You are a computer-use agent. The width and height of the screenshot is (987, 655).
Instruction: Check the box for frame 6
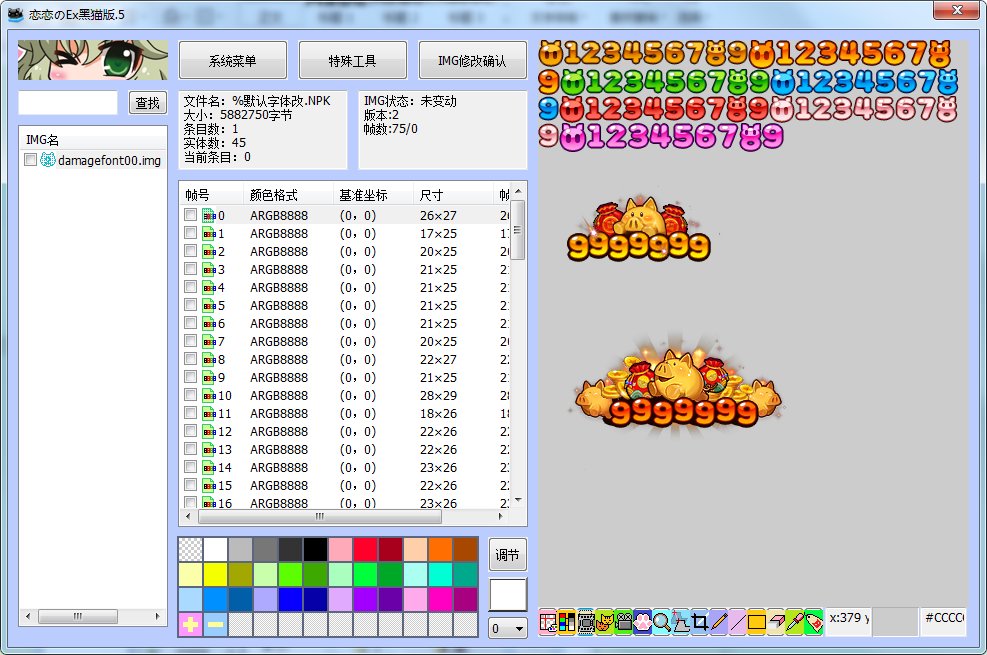point(190,323)
